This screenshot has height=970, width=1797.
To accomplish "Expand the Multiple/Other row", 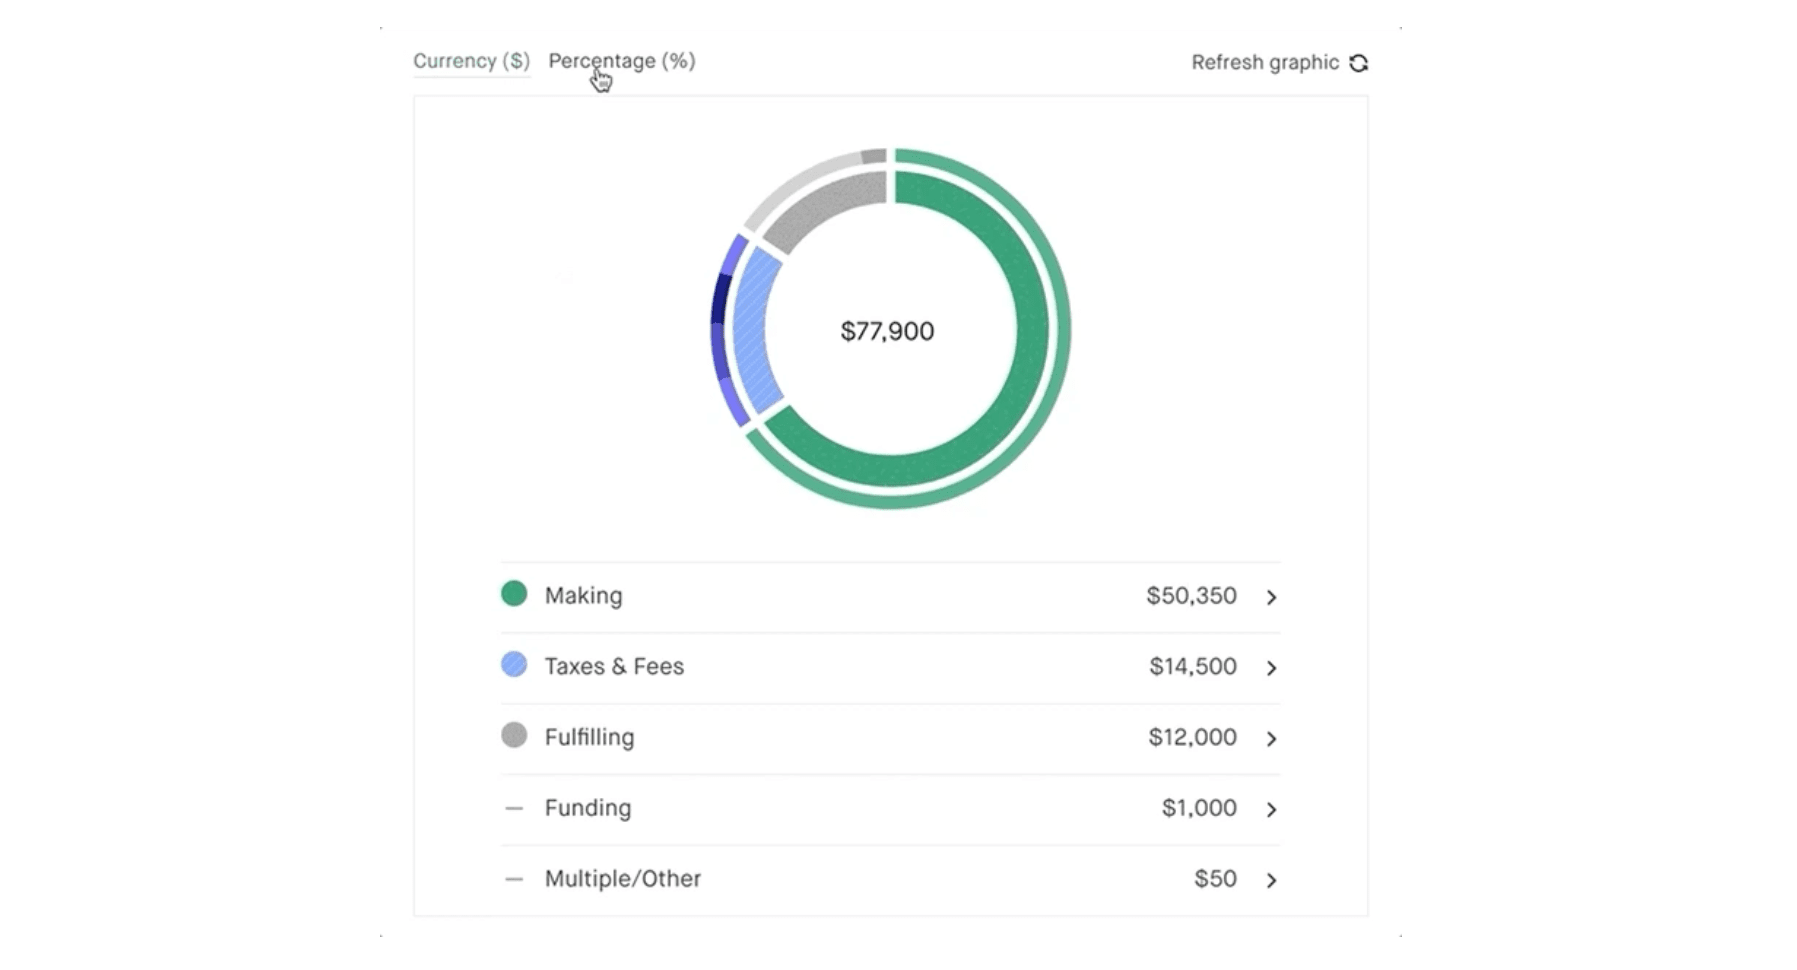I will pos(1272,881).
